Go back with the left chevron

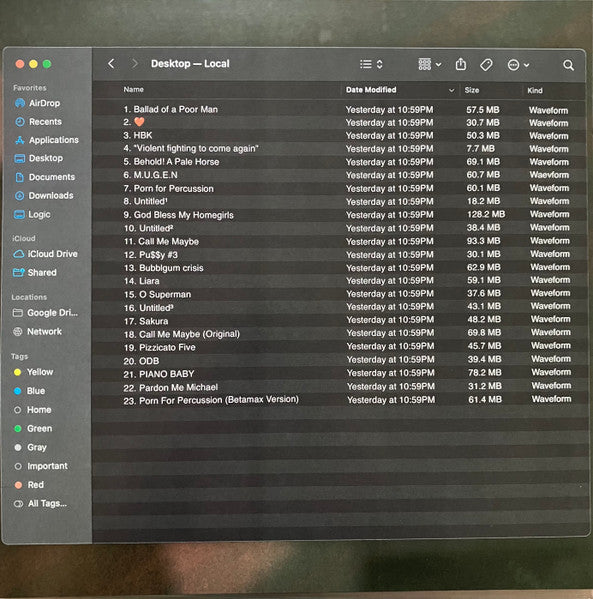click(x=111, y=63)
